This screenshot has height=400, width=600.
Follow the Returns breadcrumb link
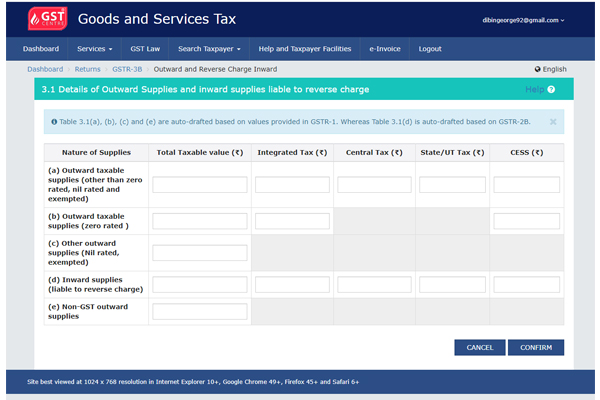coord(87,69)
